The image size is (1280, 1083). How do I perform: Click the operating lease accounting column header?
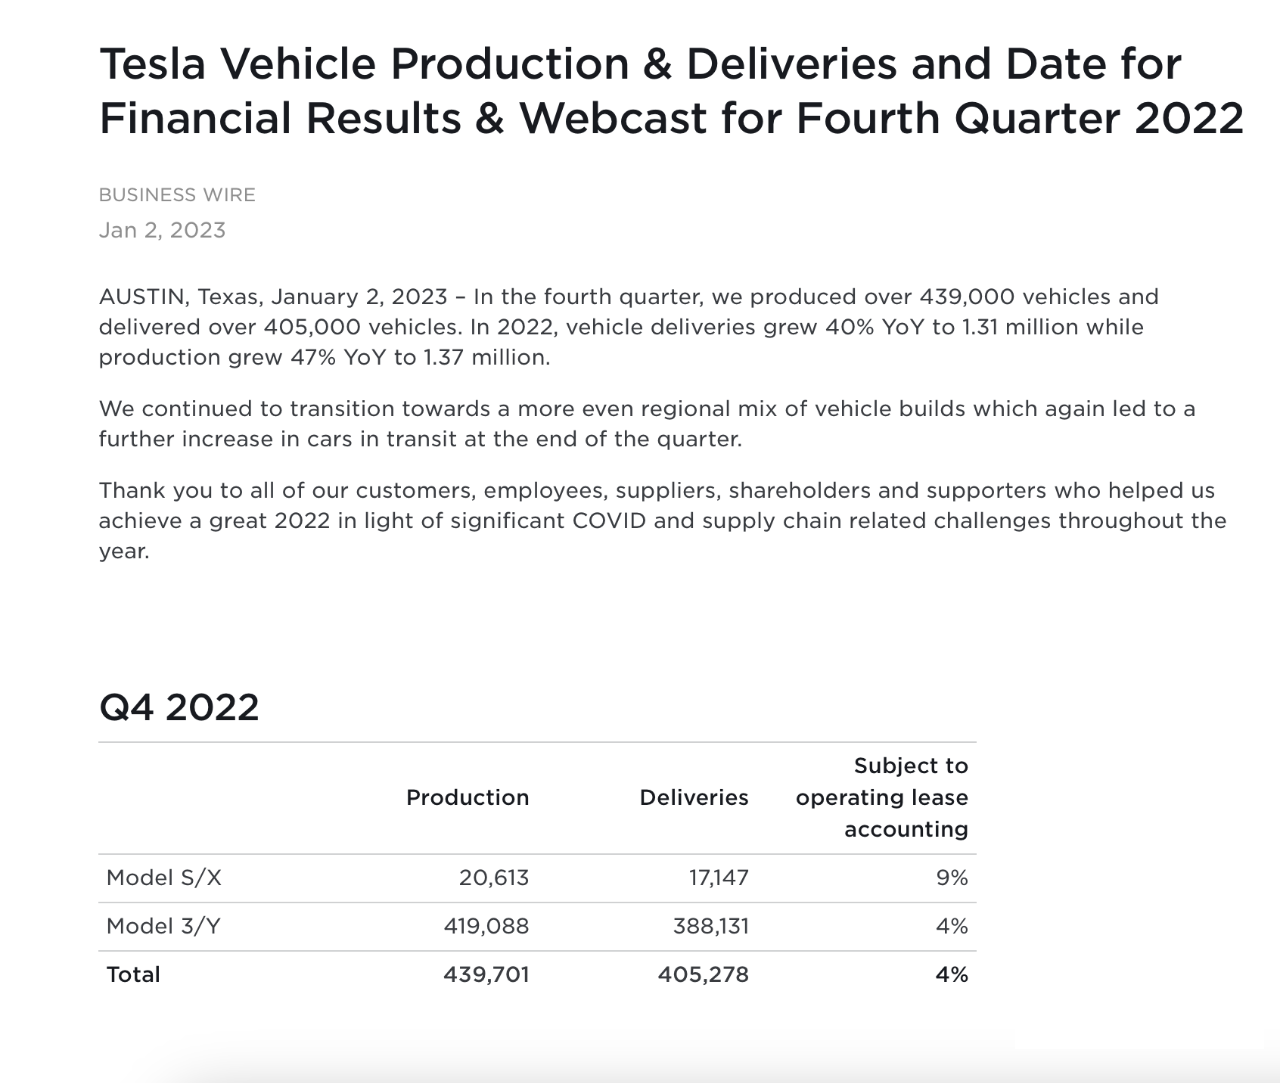point(882,797)
